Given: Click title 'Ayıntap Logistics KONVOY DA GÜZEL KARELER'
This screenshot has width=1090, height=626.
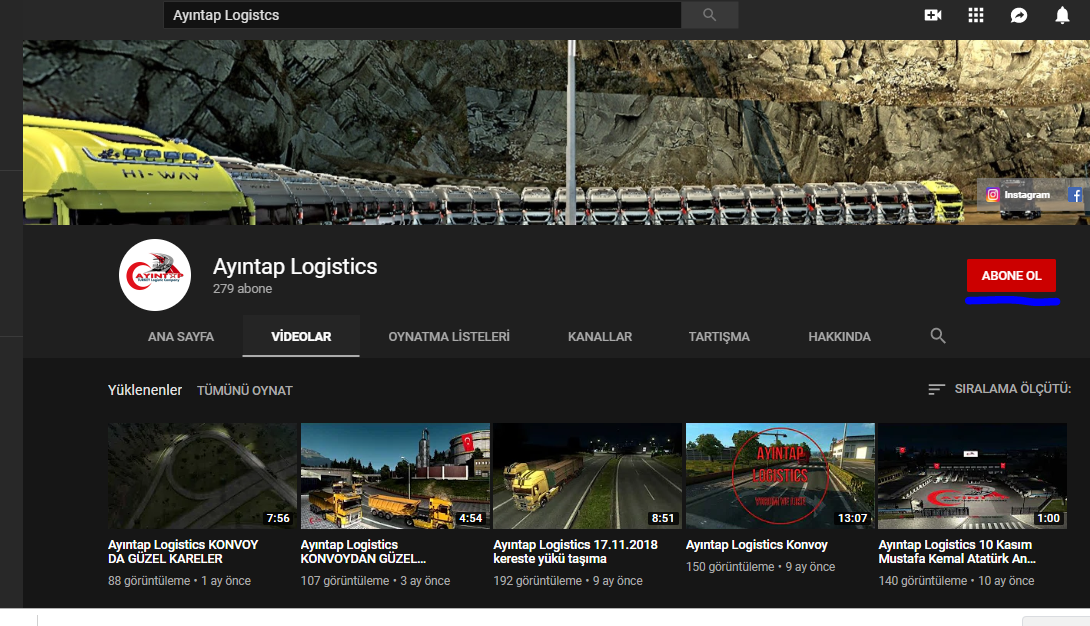Looking at the screenshot, I should [183, 552].
